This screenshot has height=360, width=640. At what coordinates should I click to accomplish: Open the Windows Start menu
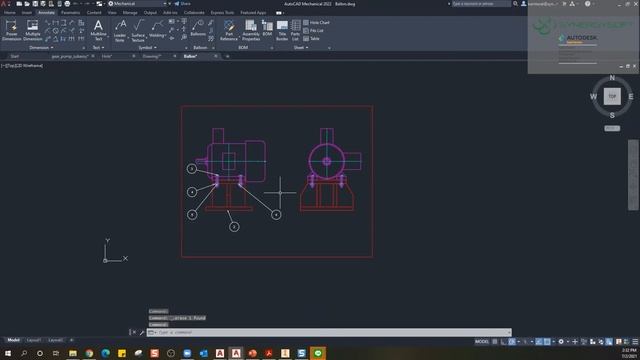pyautogui.click(x=8, y=353)
